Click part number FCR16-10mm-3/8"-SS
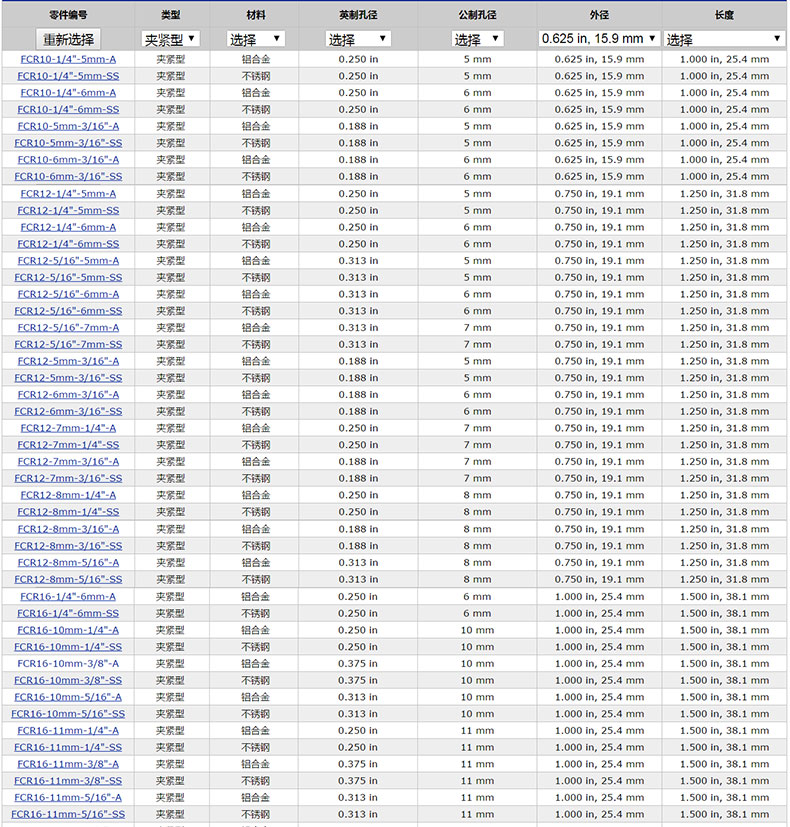 pos(68,680)
